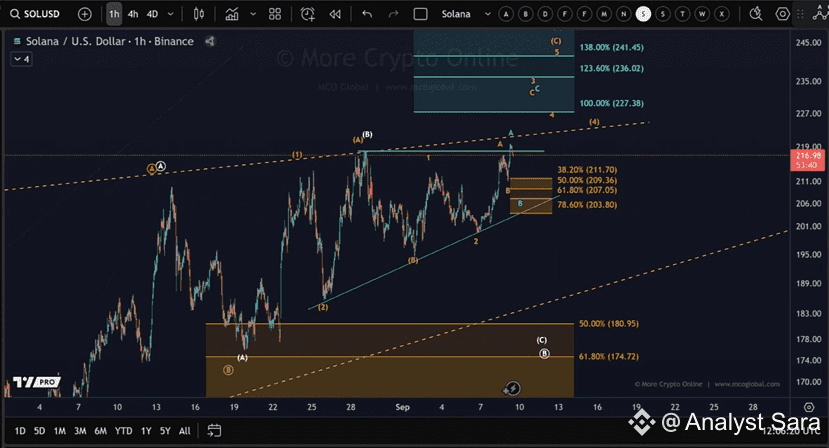The image size is (829, 448).
Task: Expand the timeframe interval dropdown
Action: click(171, 14)
